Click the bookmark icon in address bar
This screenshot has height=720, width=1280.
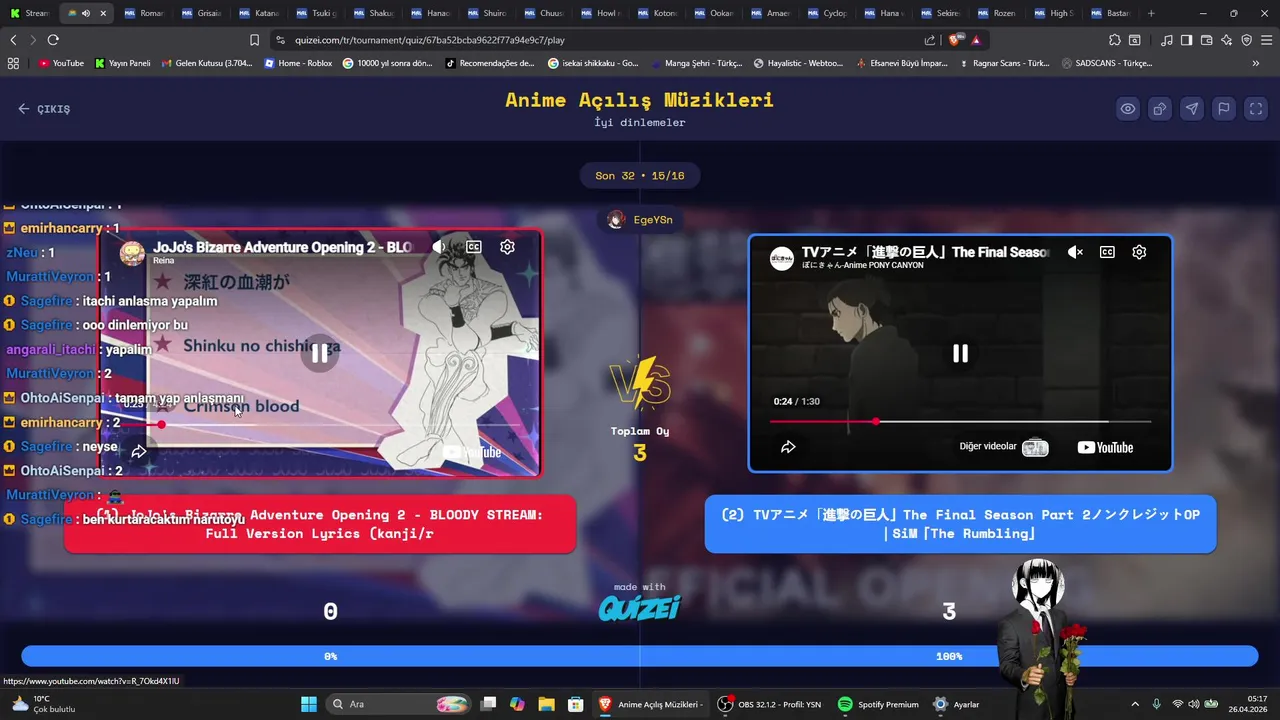pos(254,40)
